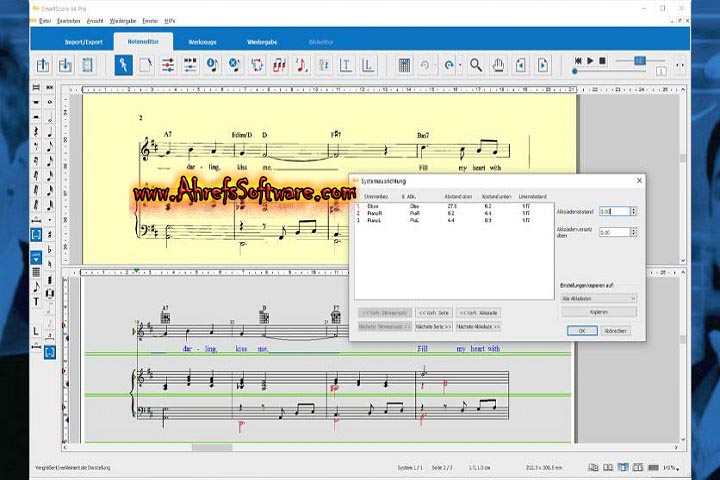Click the Akkoladenversatz oben spinner arrows
The image size is (720, 480).
[x=633, y=232]
